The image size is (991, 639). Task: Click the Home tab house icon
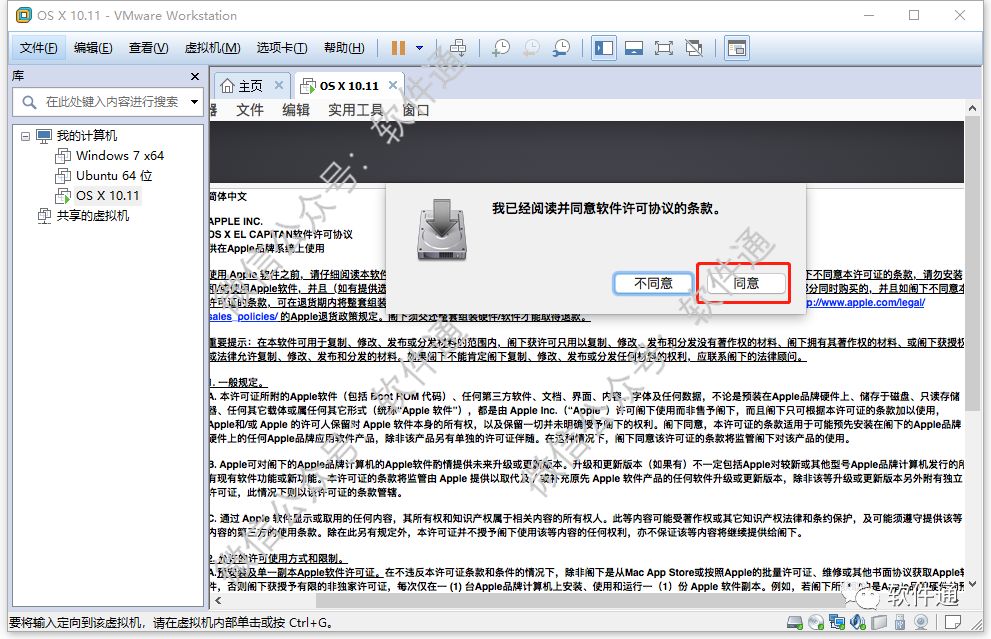[228, 86]
